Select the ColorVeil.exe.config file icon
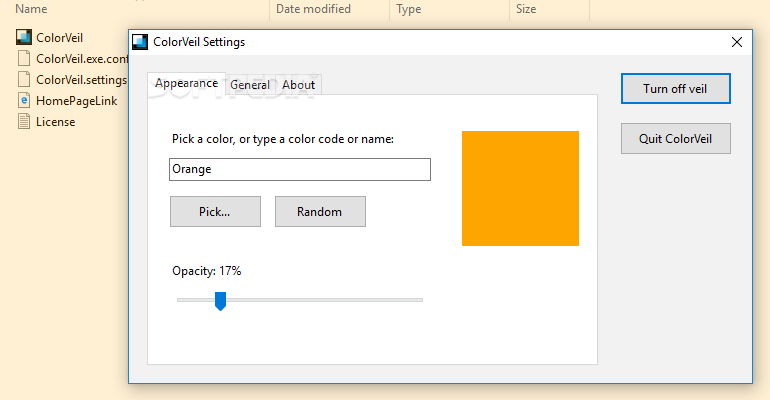 pos(24,58)
